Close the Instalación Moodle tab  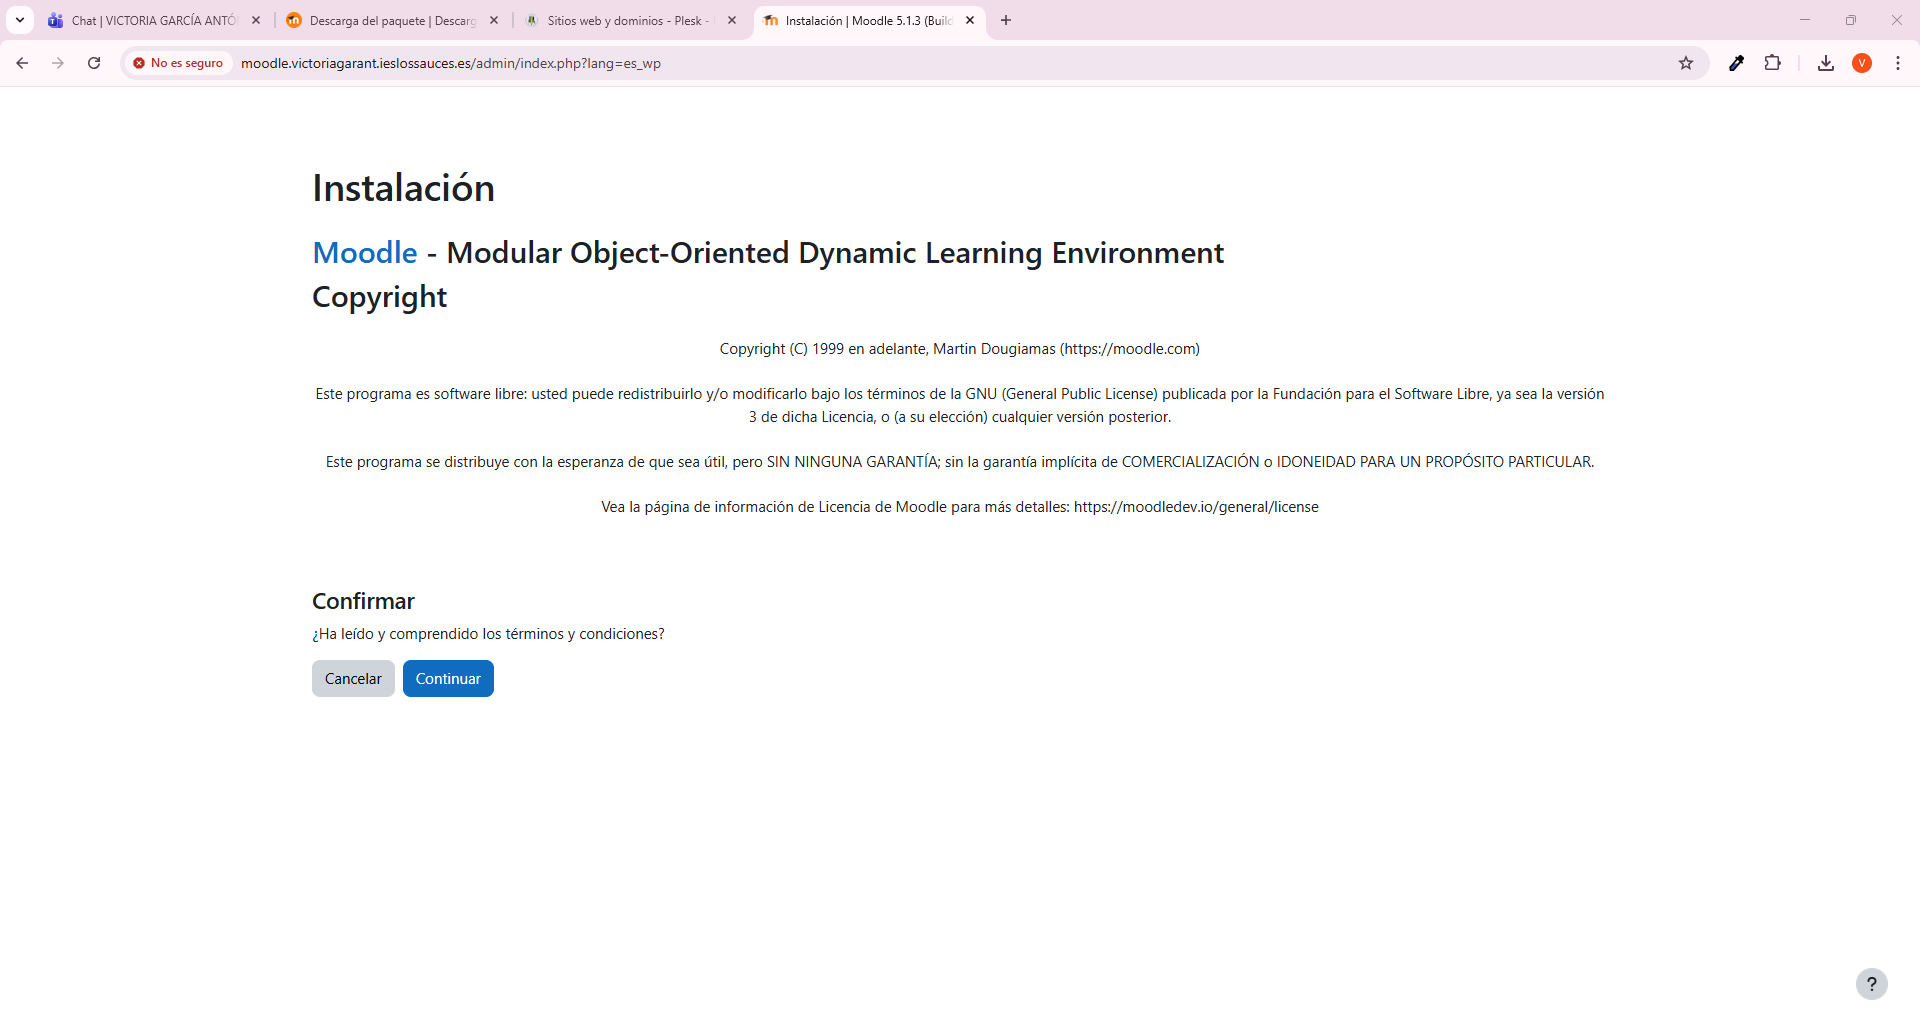(970, 20)
